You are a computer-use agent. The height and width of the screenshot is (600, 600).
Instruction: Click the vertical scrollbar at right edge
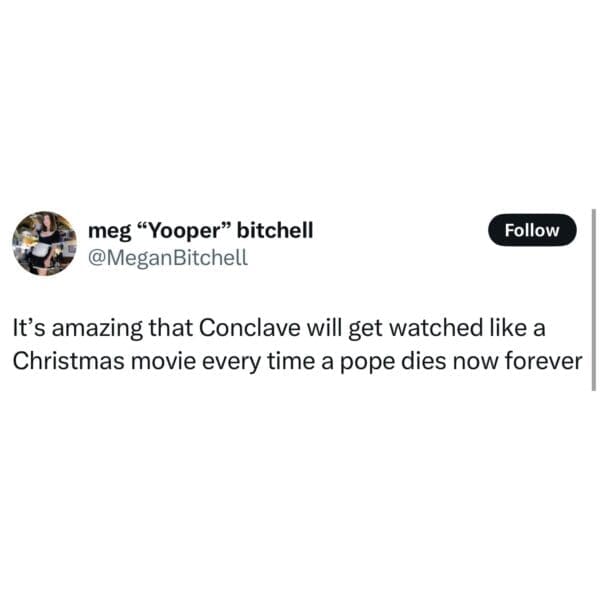coord(593,300)
